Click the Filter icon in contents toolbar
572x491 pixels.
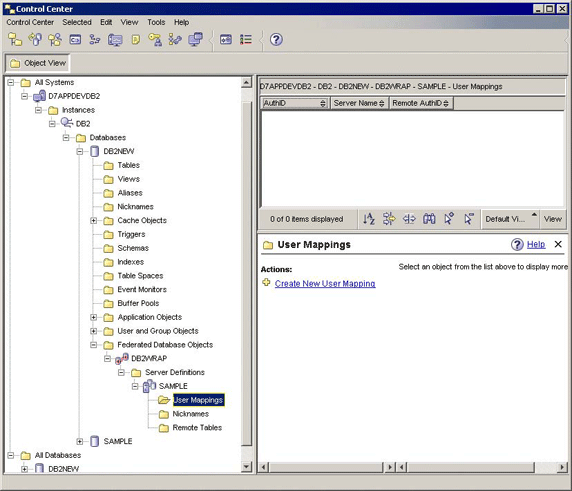[389, 219]
